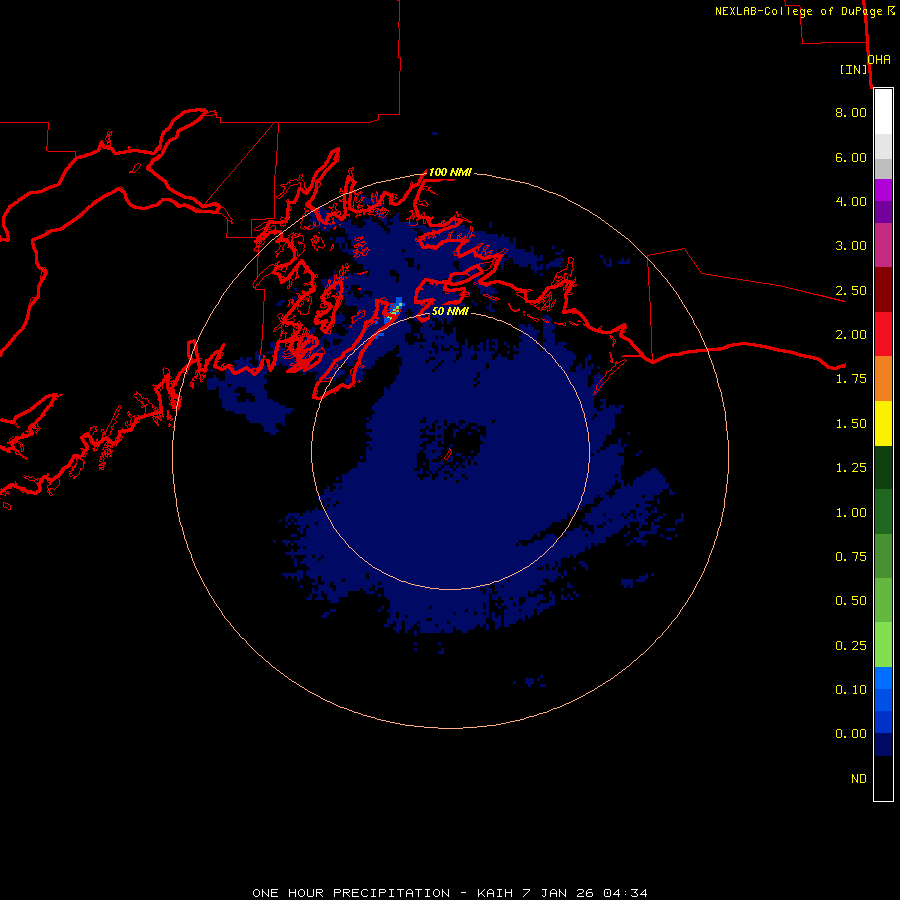Click the 1.75 legend value
The width and height of the screenshot is (900, 900).
click(x=851, y=379)
